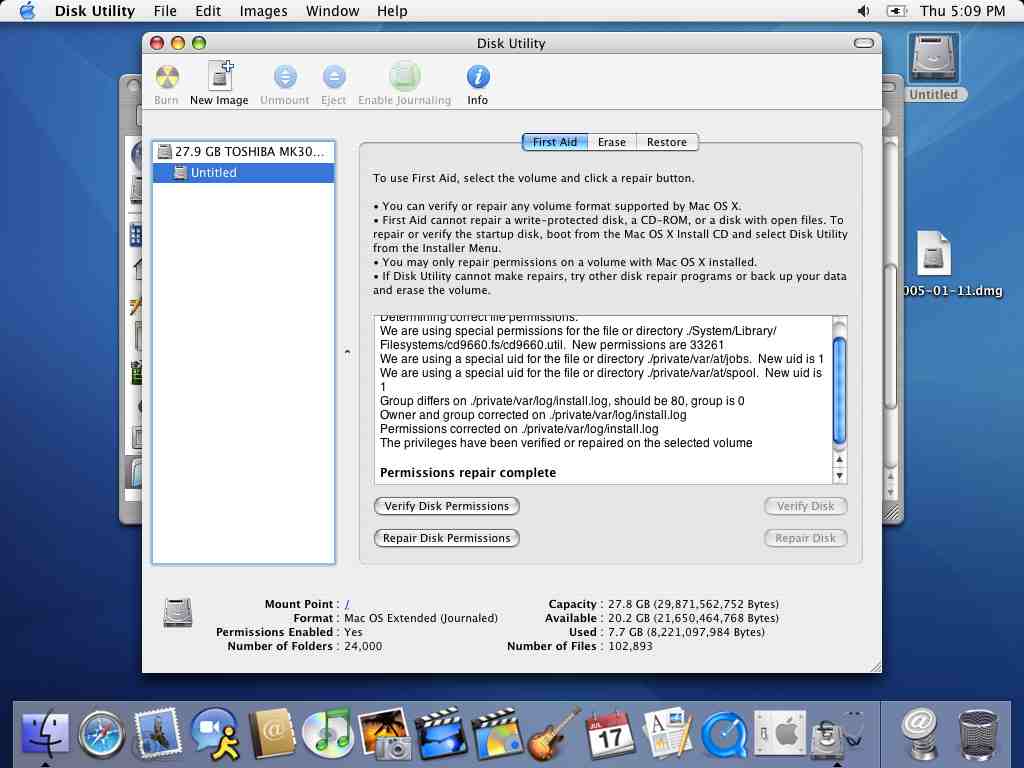This screenshot has height=768, width=1024.
Task: Click the Capacity value 27.8 GB
Action: coord(693,604)
